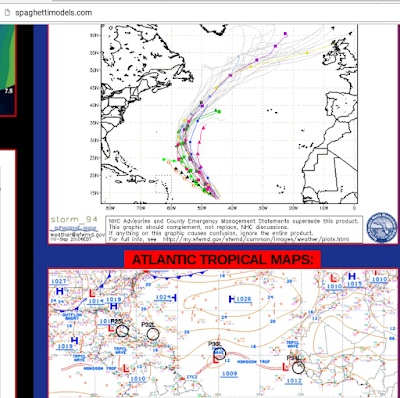The image size is (400, 398).
Task: Click the SFWMD round seal logo
Action: [382, 228]
